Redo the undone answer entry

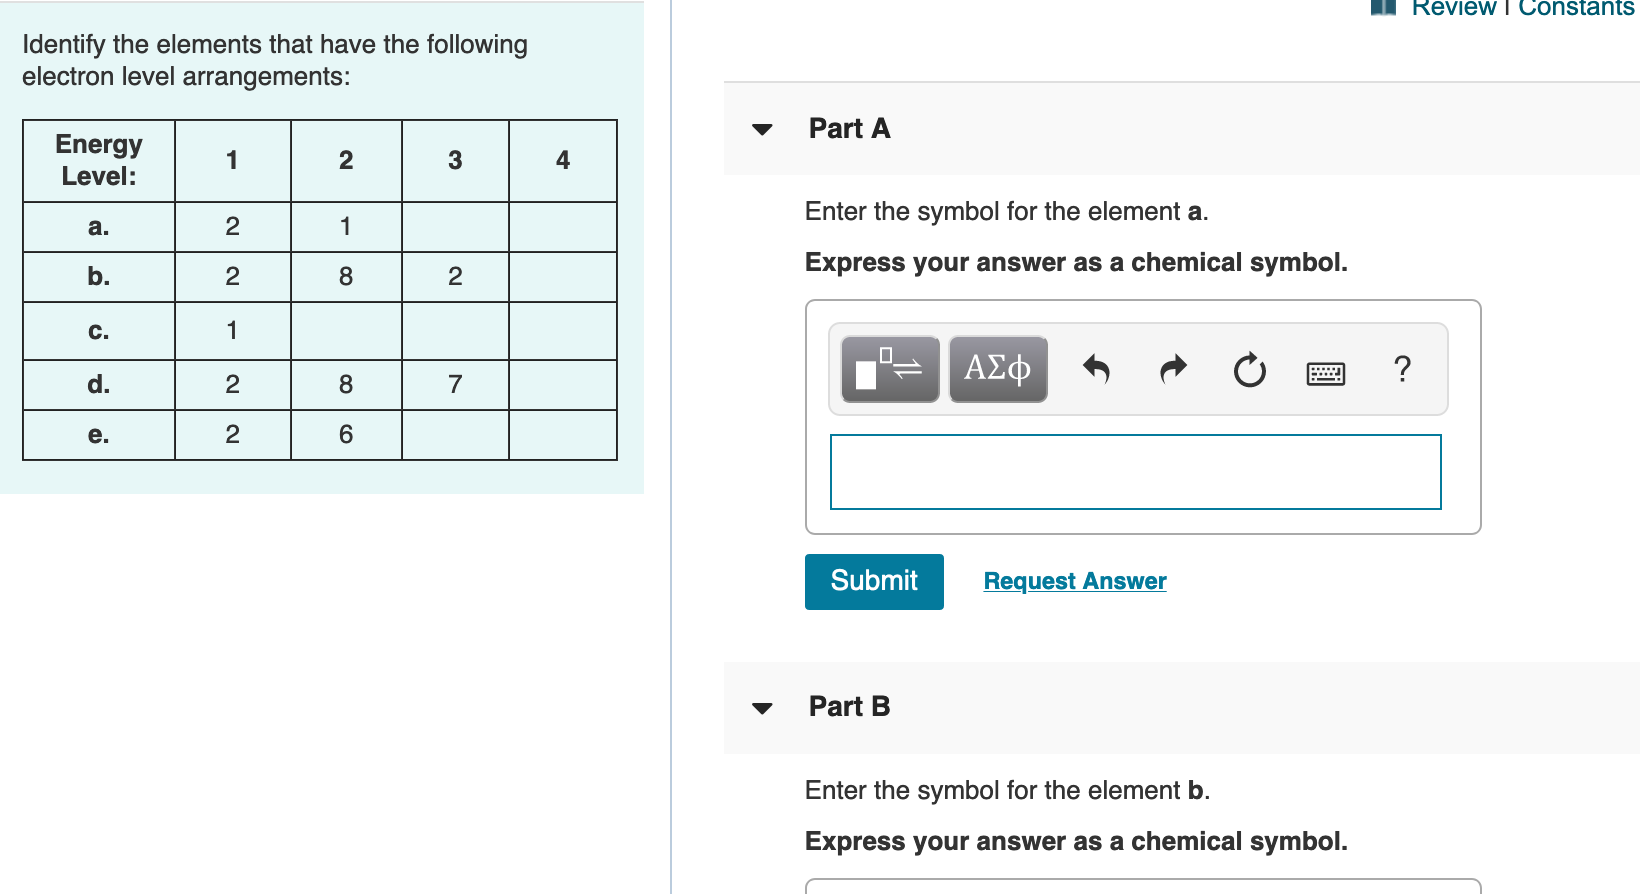point(1172,369)
